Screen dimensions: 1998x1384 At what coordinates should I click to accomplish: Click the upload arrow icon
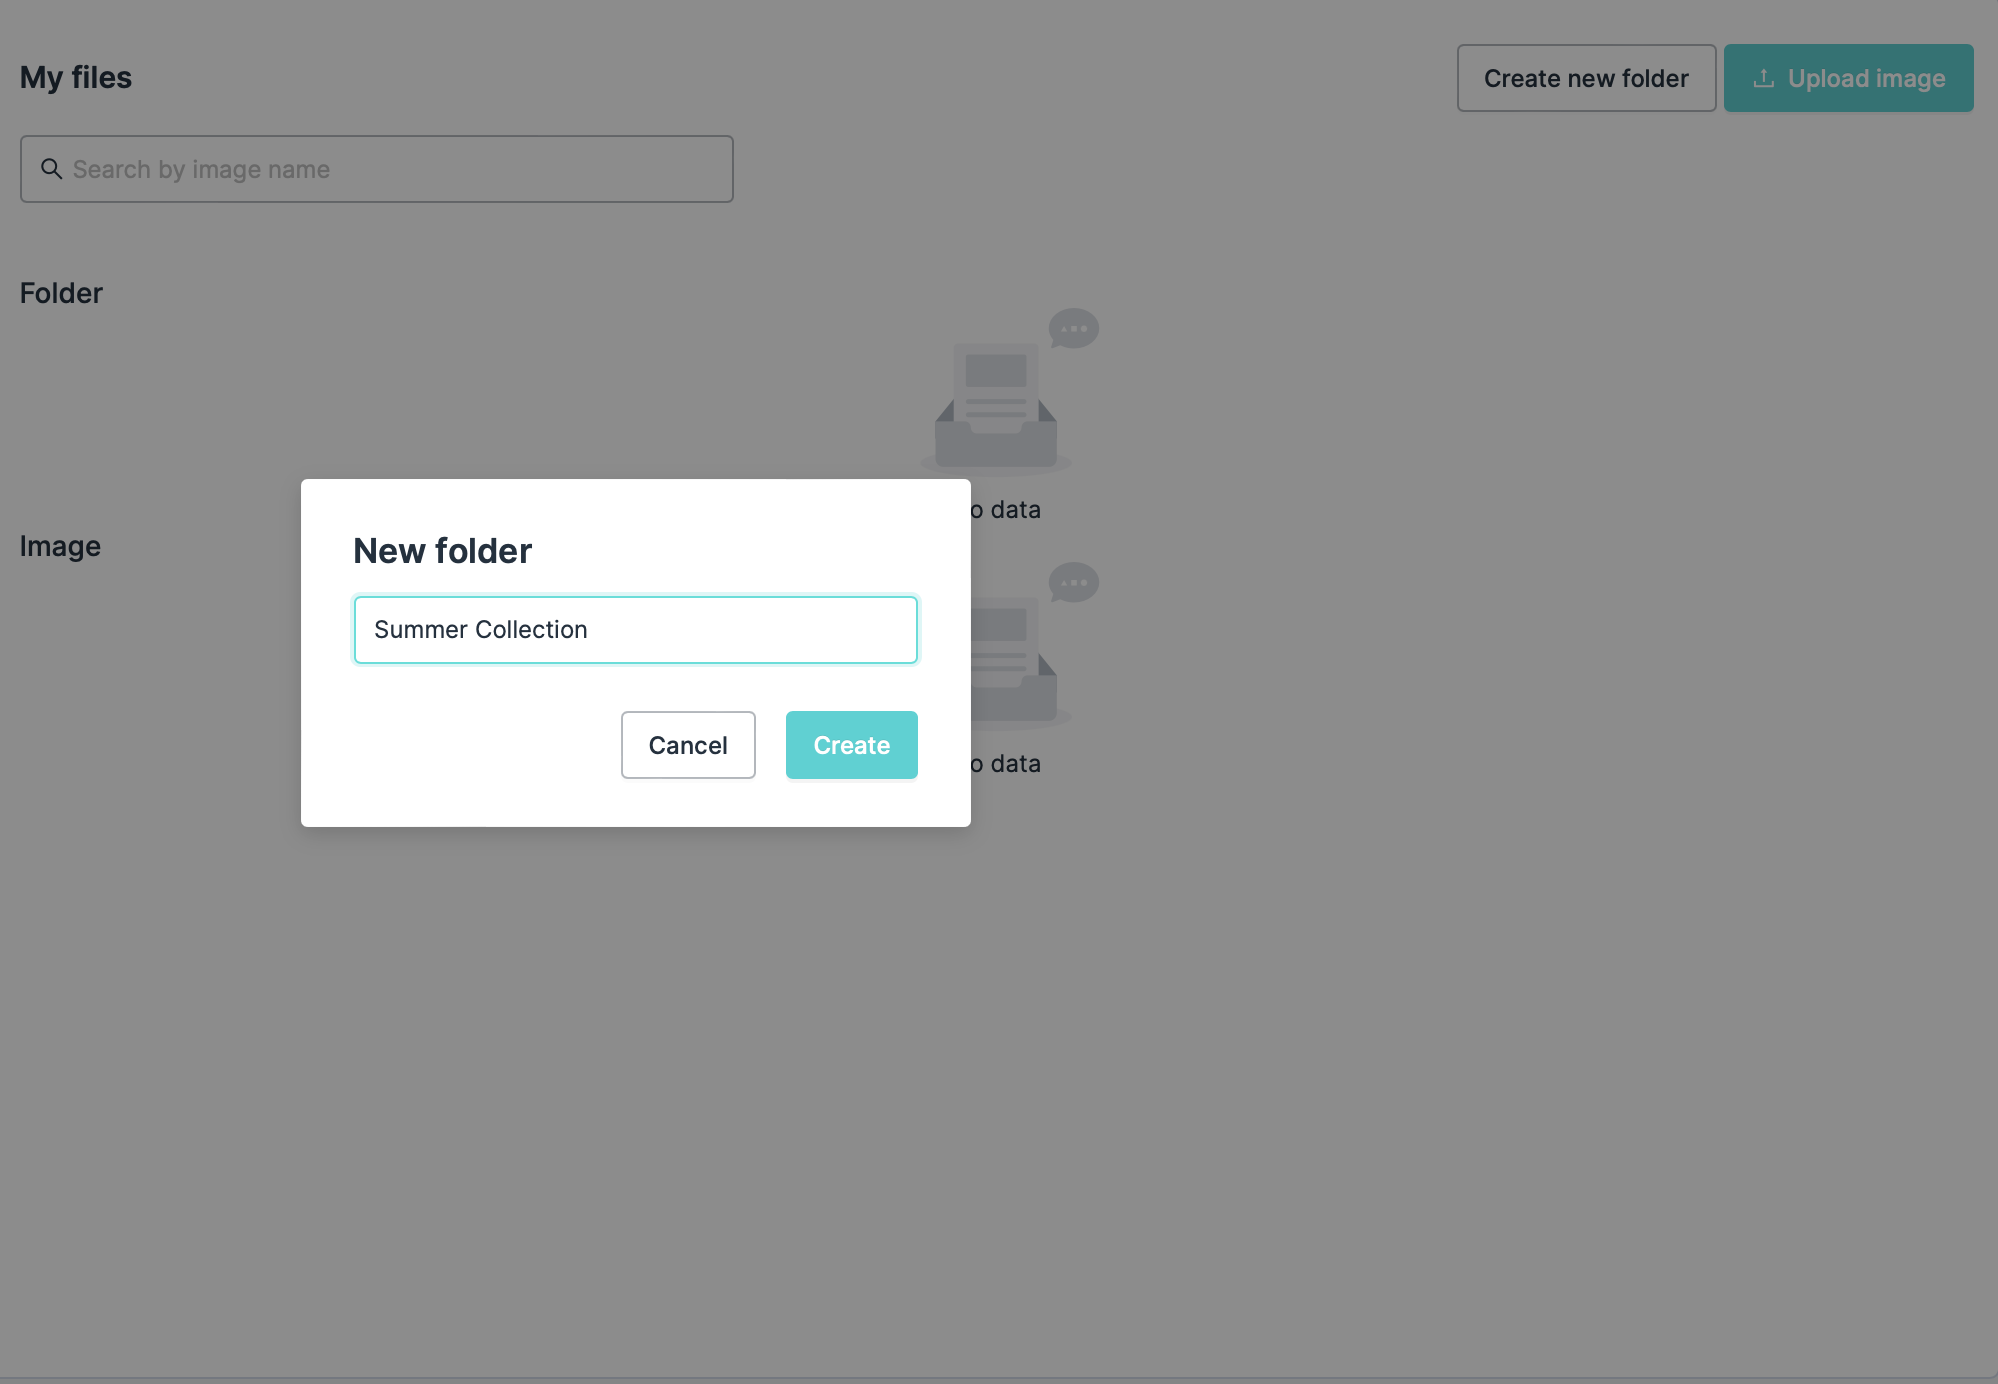tap(1764, 78)
